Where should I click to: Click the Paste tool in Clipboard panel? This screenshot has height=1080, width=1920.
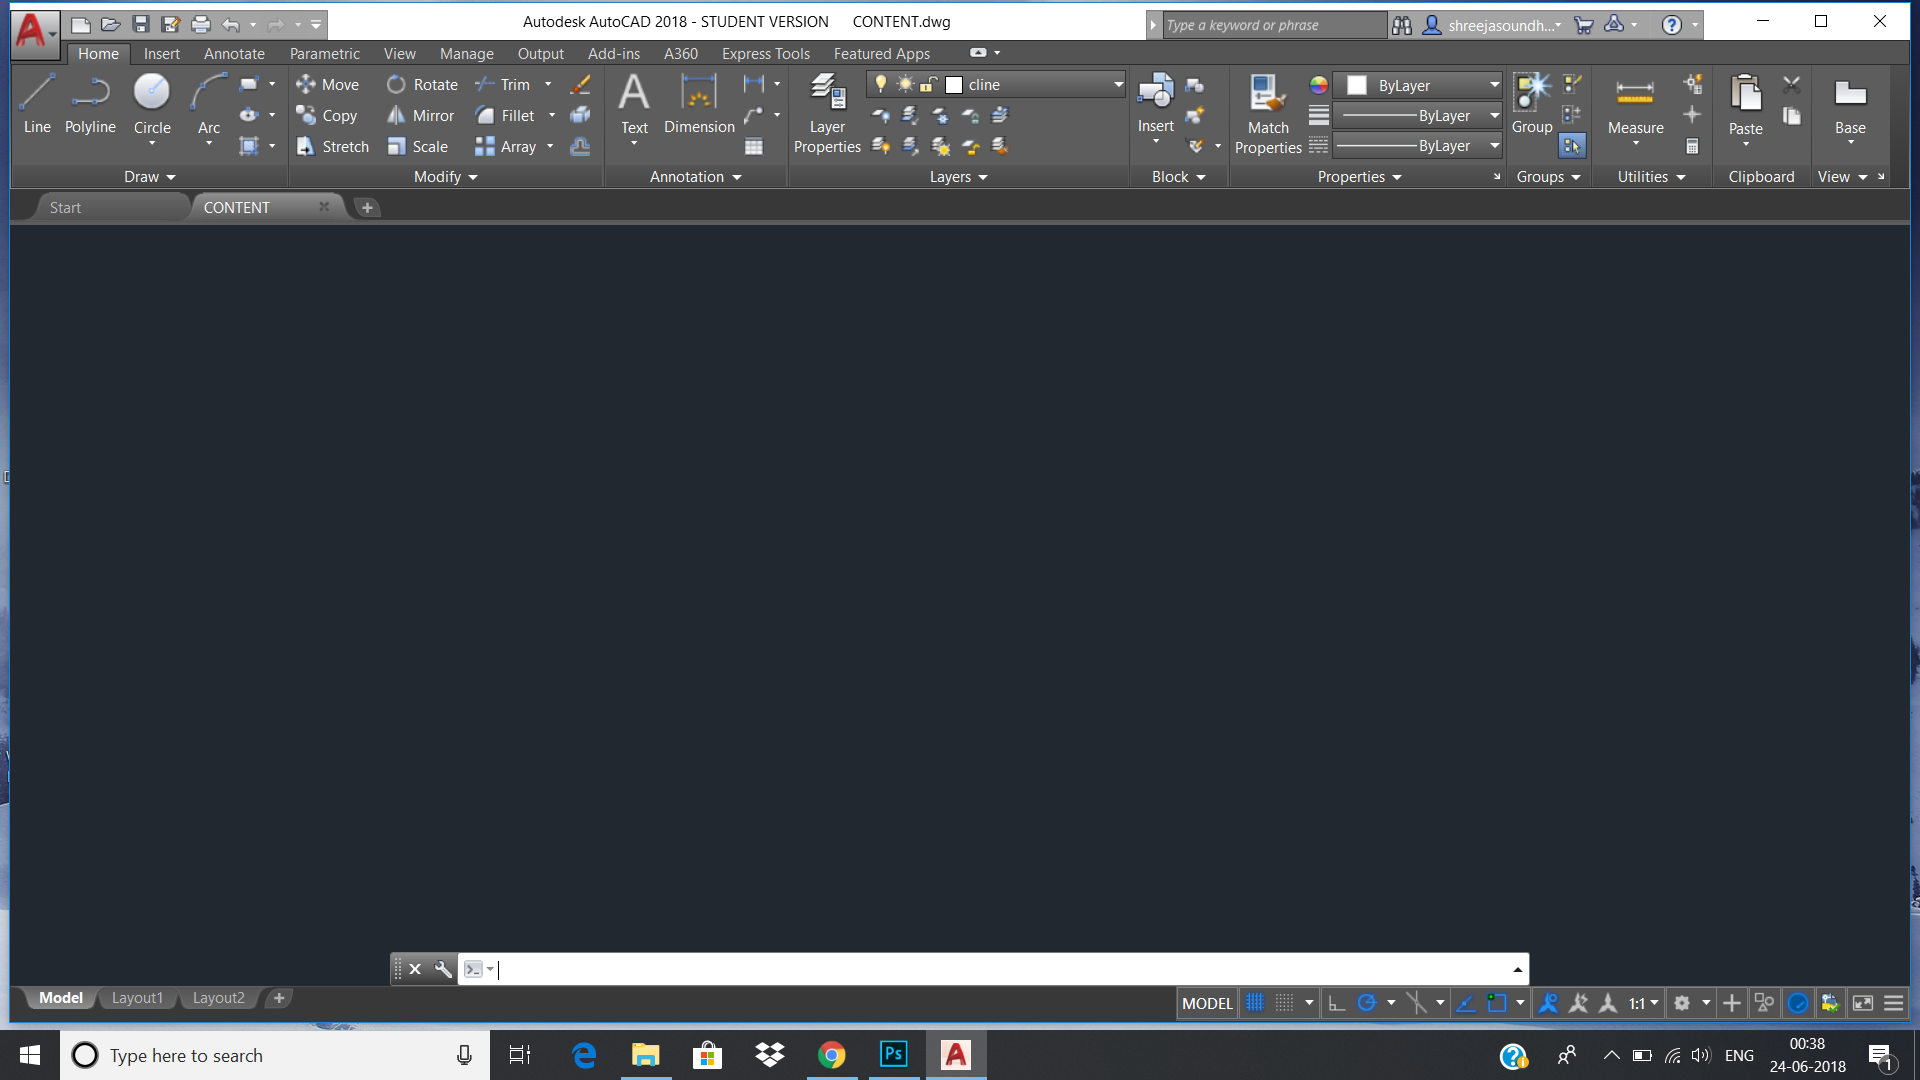1745,104
